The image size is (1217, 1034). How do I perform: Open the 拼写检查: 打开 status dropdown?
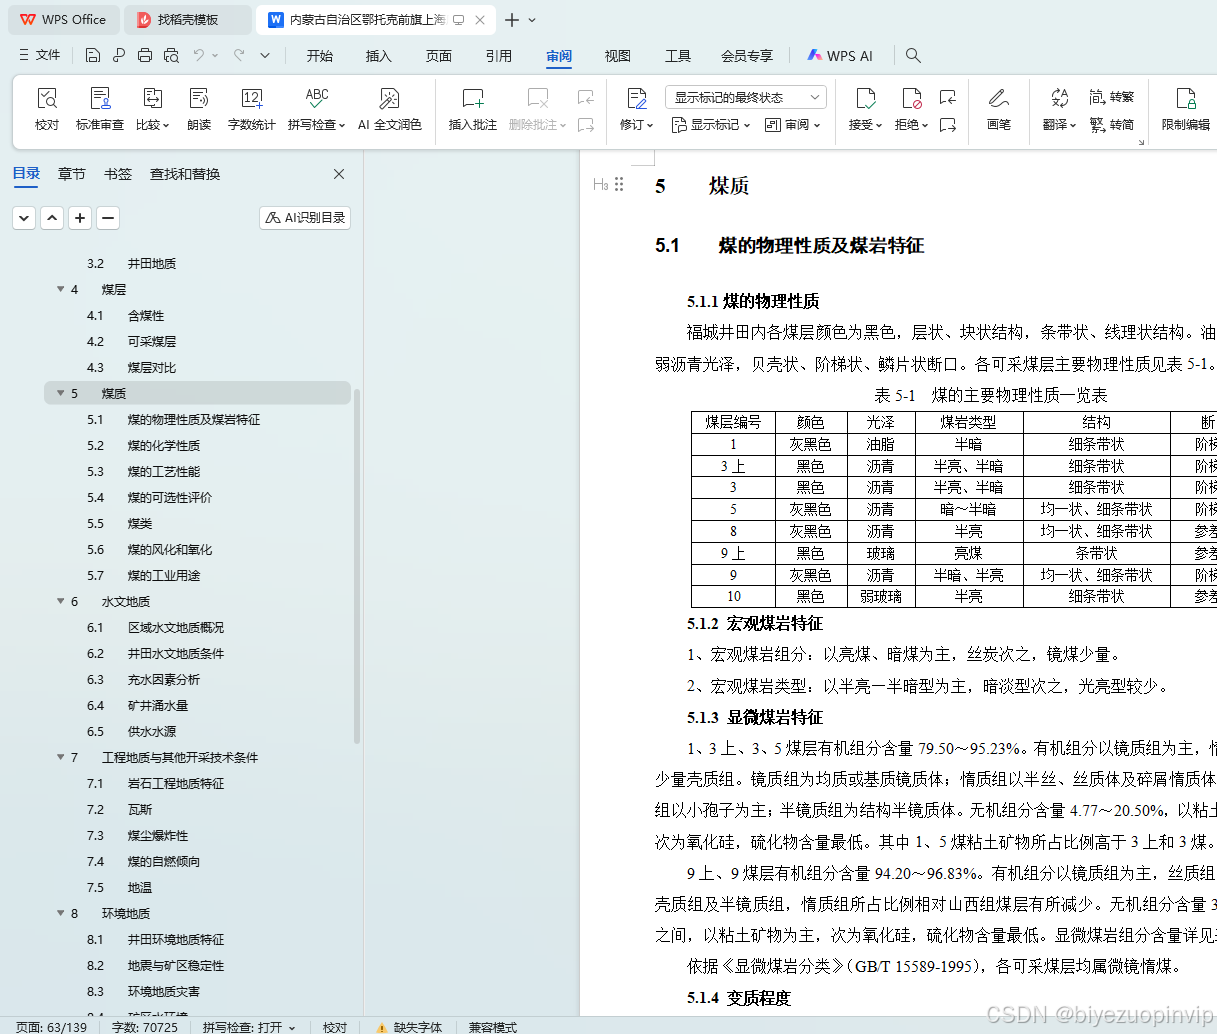(x=249, y=1027)
